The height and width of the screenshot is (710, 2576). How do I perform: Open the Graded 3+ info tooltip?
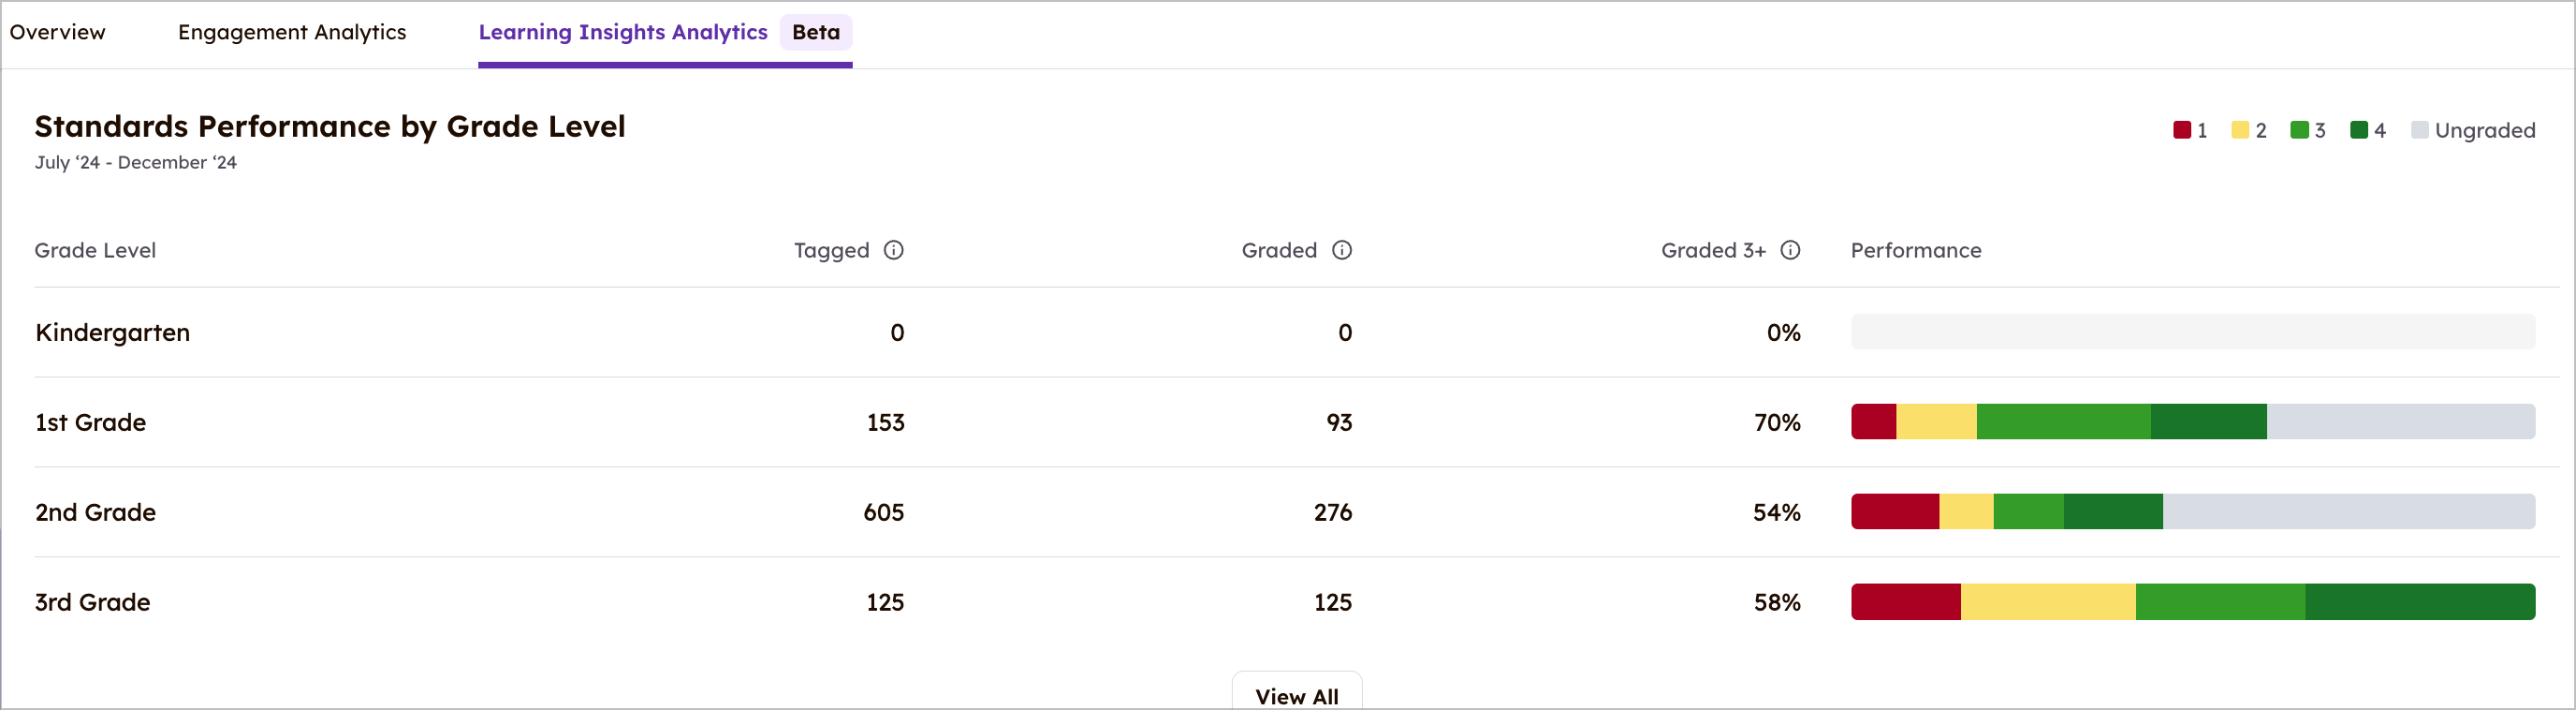coord(1790,251)
